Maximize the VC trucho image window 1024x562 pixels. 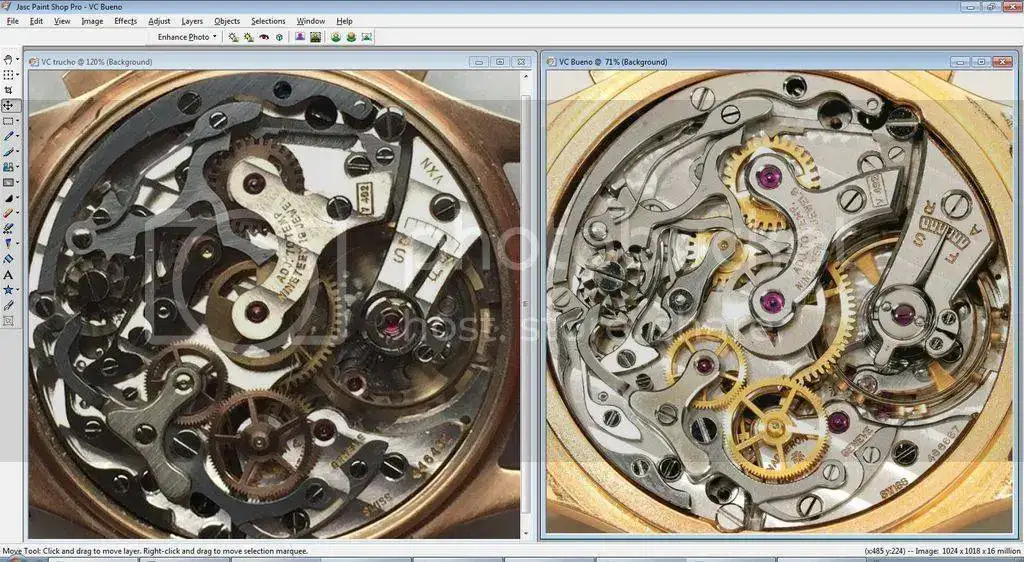point(500,62)
